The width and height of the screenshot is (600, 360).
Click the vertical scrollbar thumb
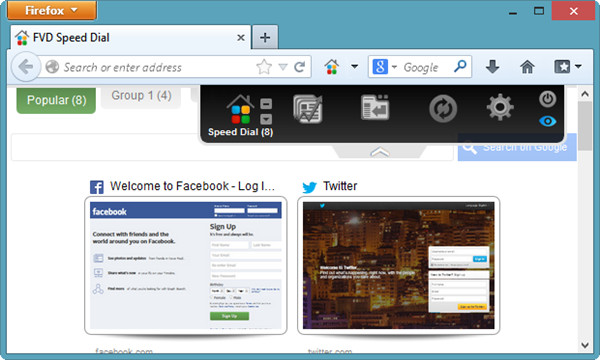click(x=585, y=126)
